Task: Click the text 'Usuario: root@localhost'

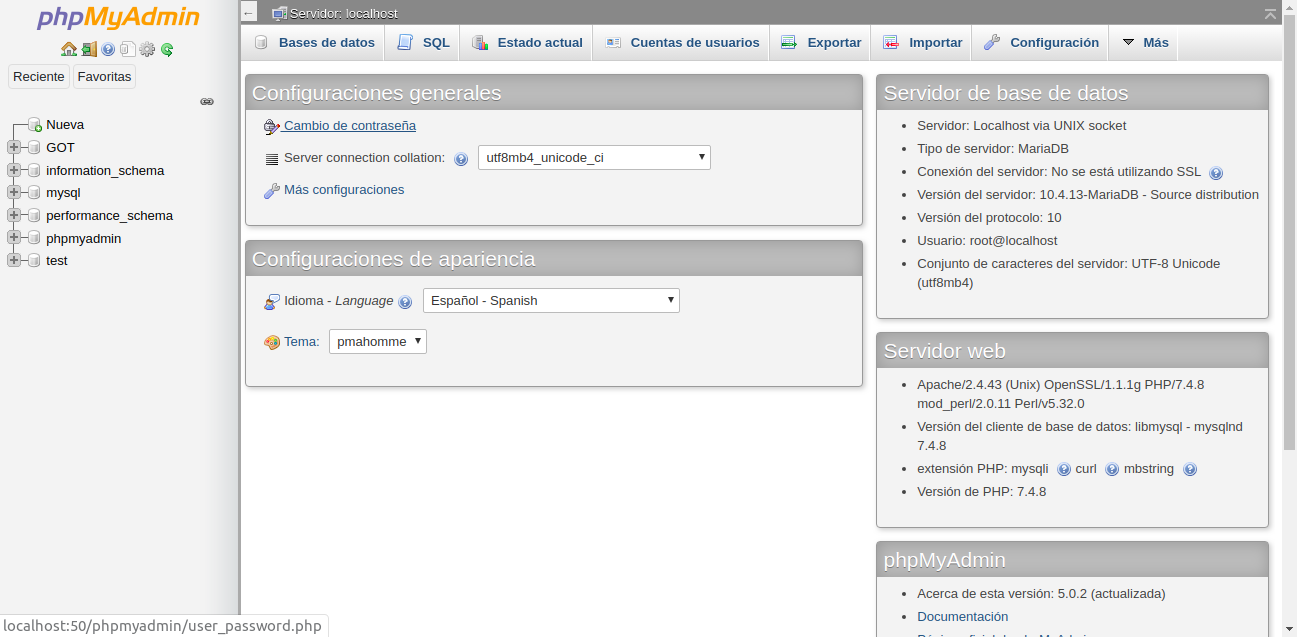Action: [987, 240]
